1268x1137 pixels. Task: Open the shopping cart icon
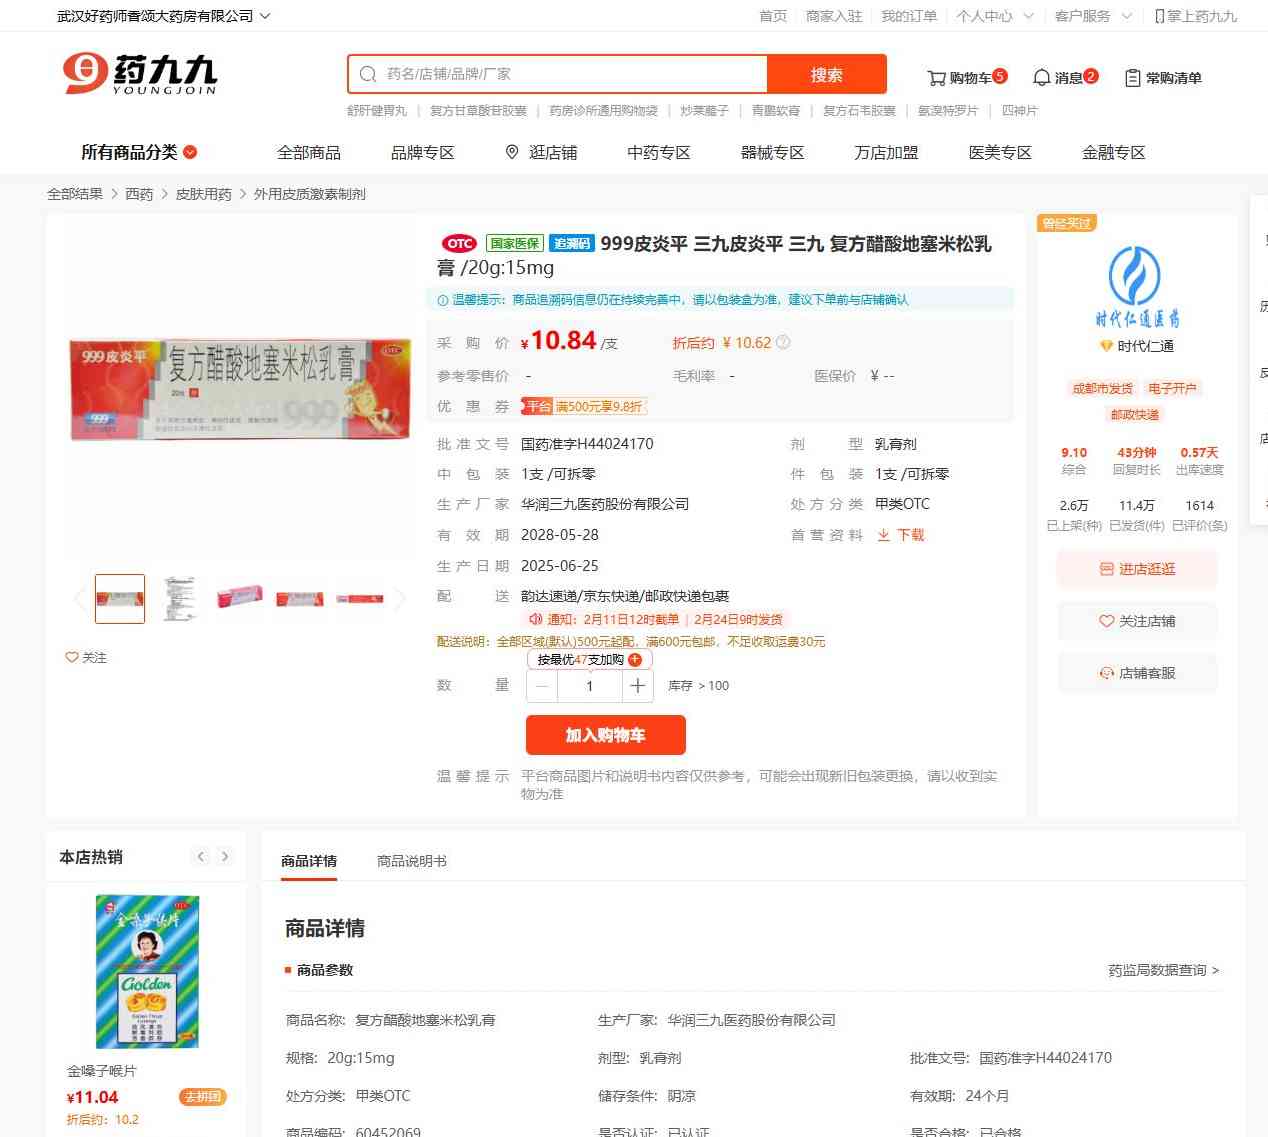click(936, 78)
